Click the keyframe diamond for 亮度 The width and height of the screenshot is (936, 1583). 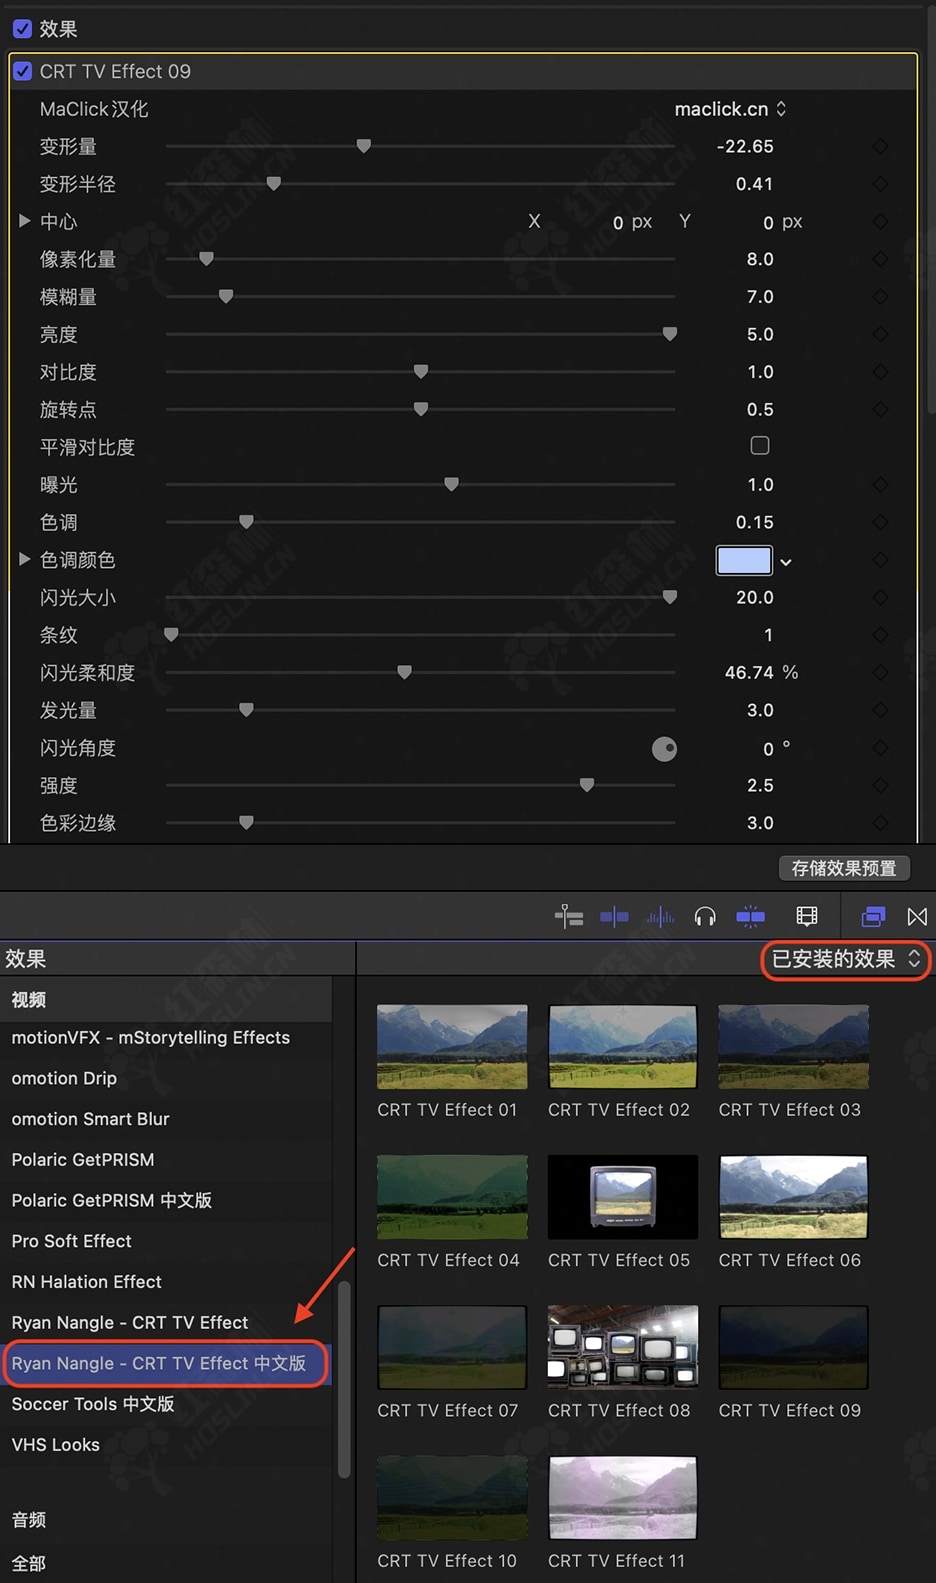880,334
